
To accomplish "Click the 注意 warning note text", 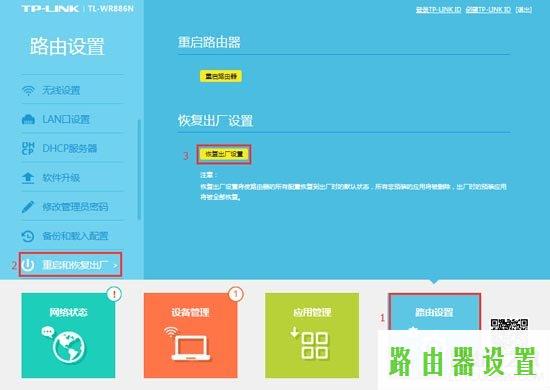I will point(353,186).
